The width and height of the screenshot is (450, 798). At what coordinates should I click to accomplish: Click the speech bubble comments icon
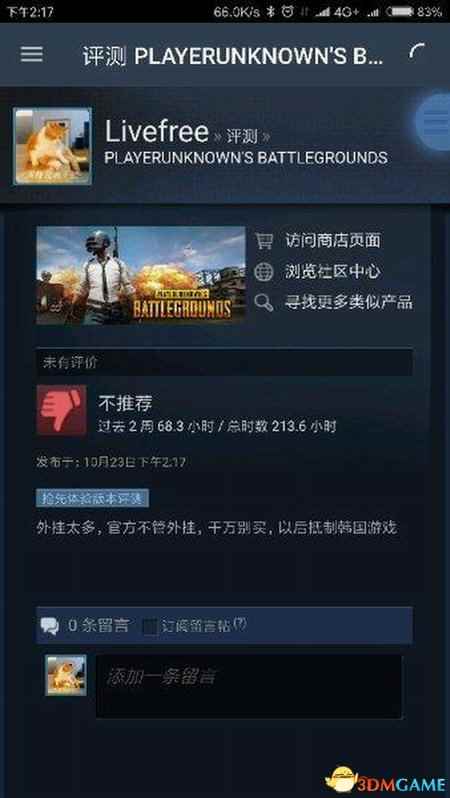pyautogui.click(x=49, y=625)
